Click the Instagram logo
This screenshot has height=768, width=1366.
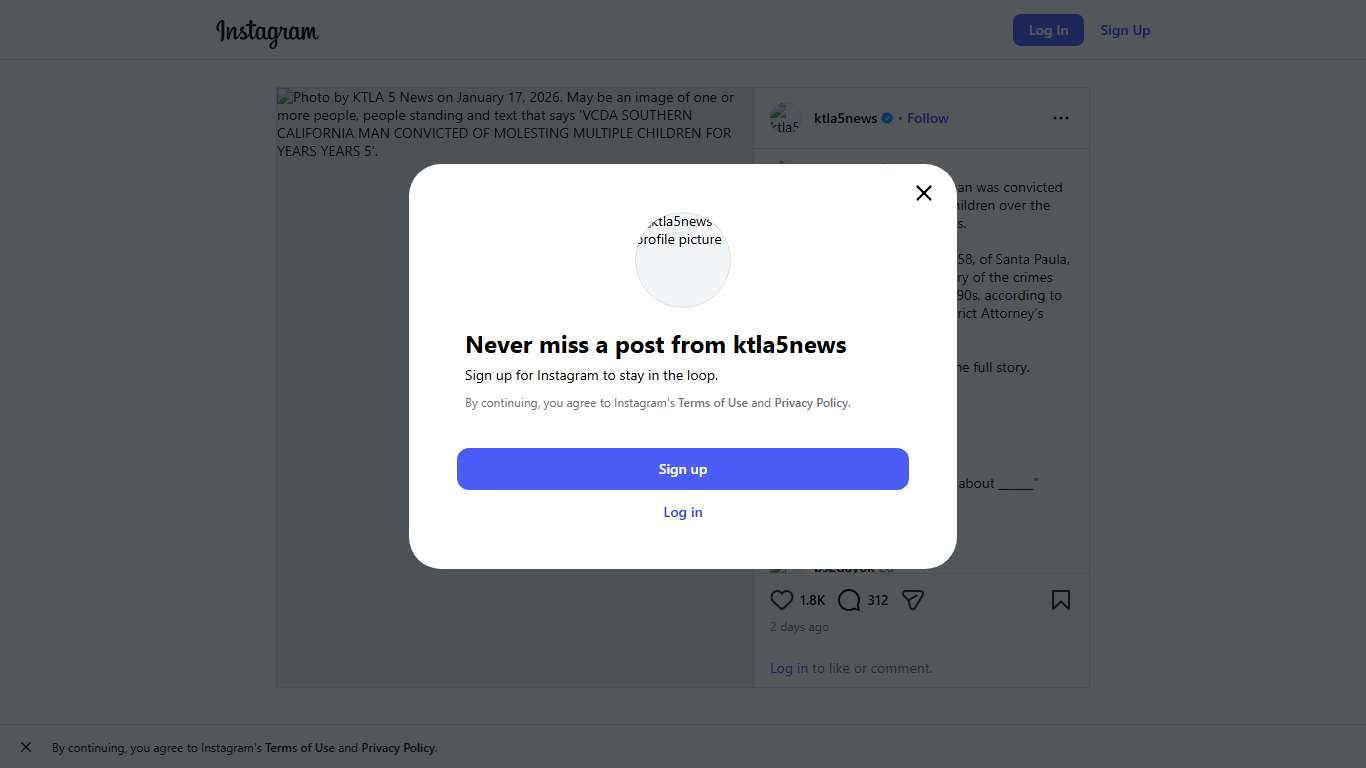[267, 32]
